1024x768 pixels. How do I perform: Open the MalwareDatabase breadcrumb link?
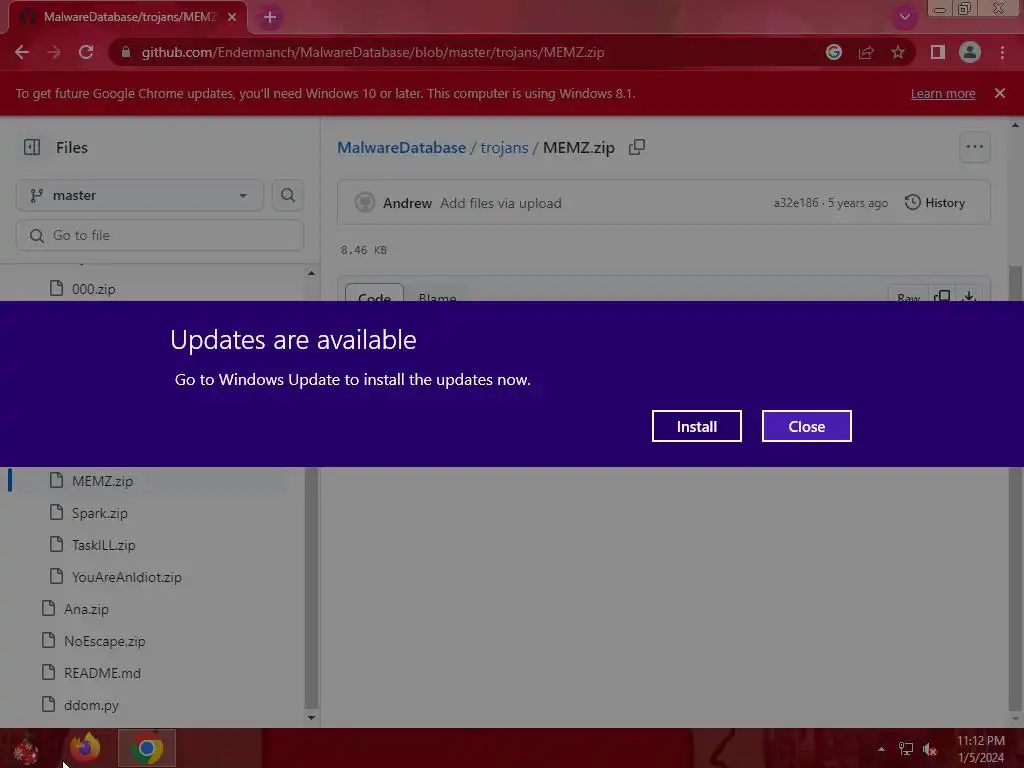[x=402, y=148]
